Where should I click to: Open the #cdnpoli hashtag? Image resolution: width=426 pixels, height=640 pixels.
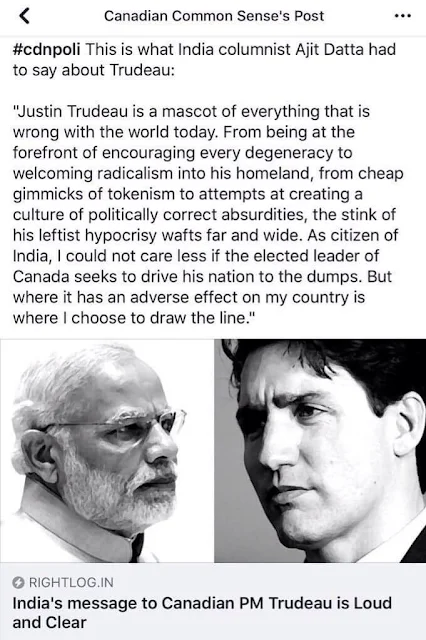[x=47, y=50]
